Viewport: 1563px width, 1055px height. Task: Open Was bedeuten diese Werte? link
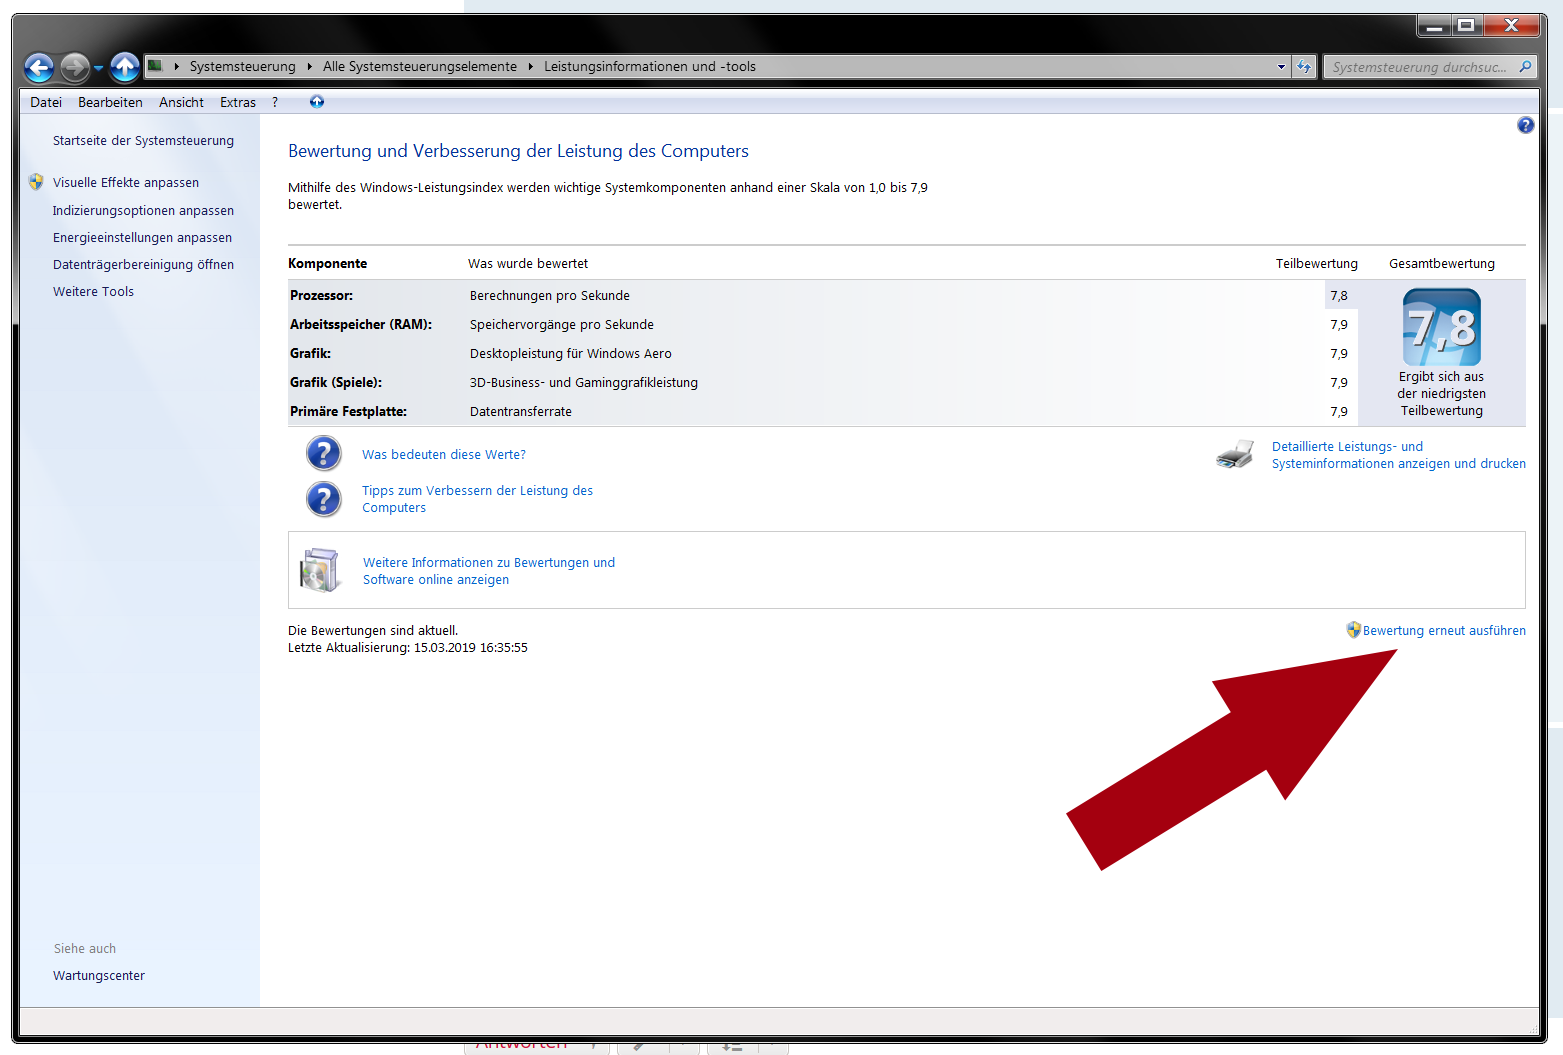coord(444,455)
